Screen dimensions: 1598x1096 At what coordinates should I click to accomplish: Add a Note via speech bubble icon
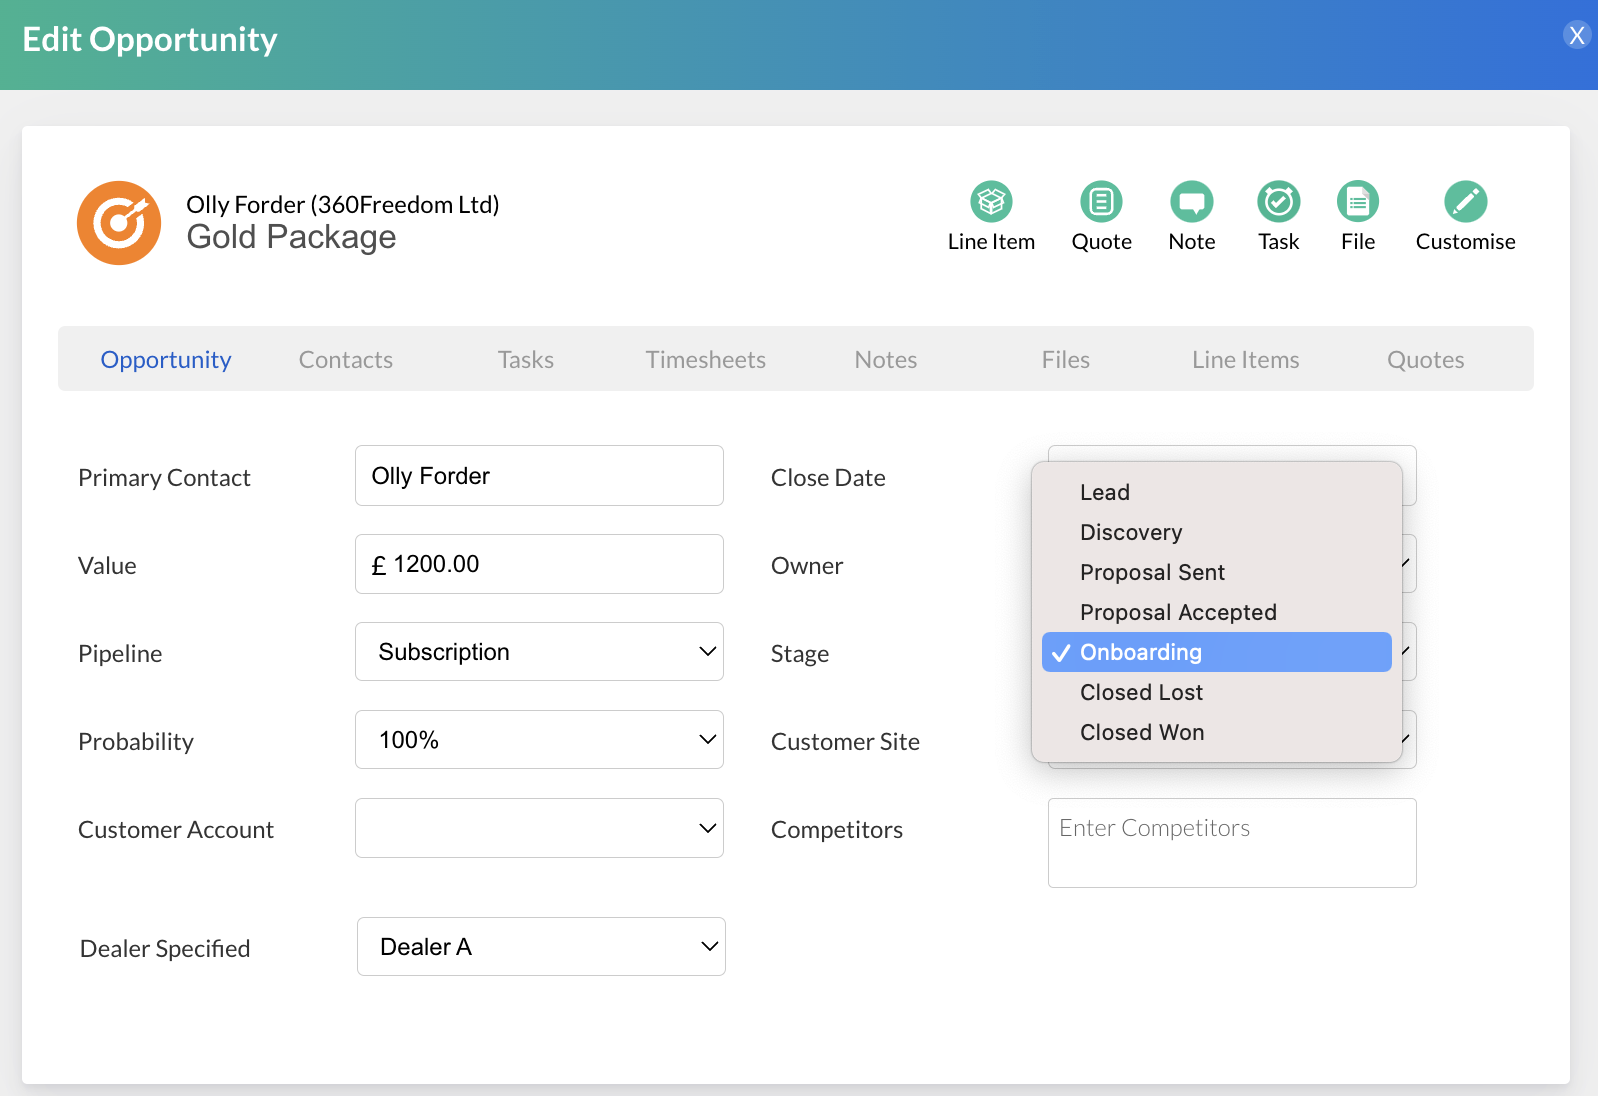(1191, 202)
